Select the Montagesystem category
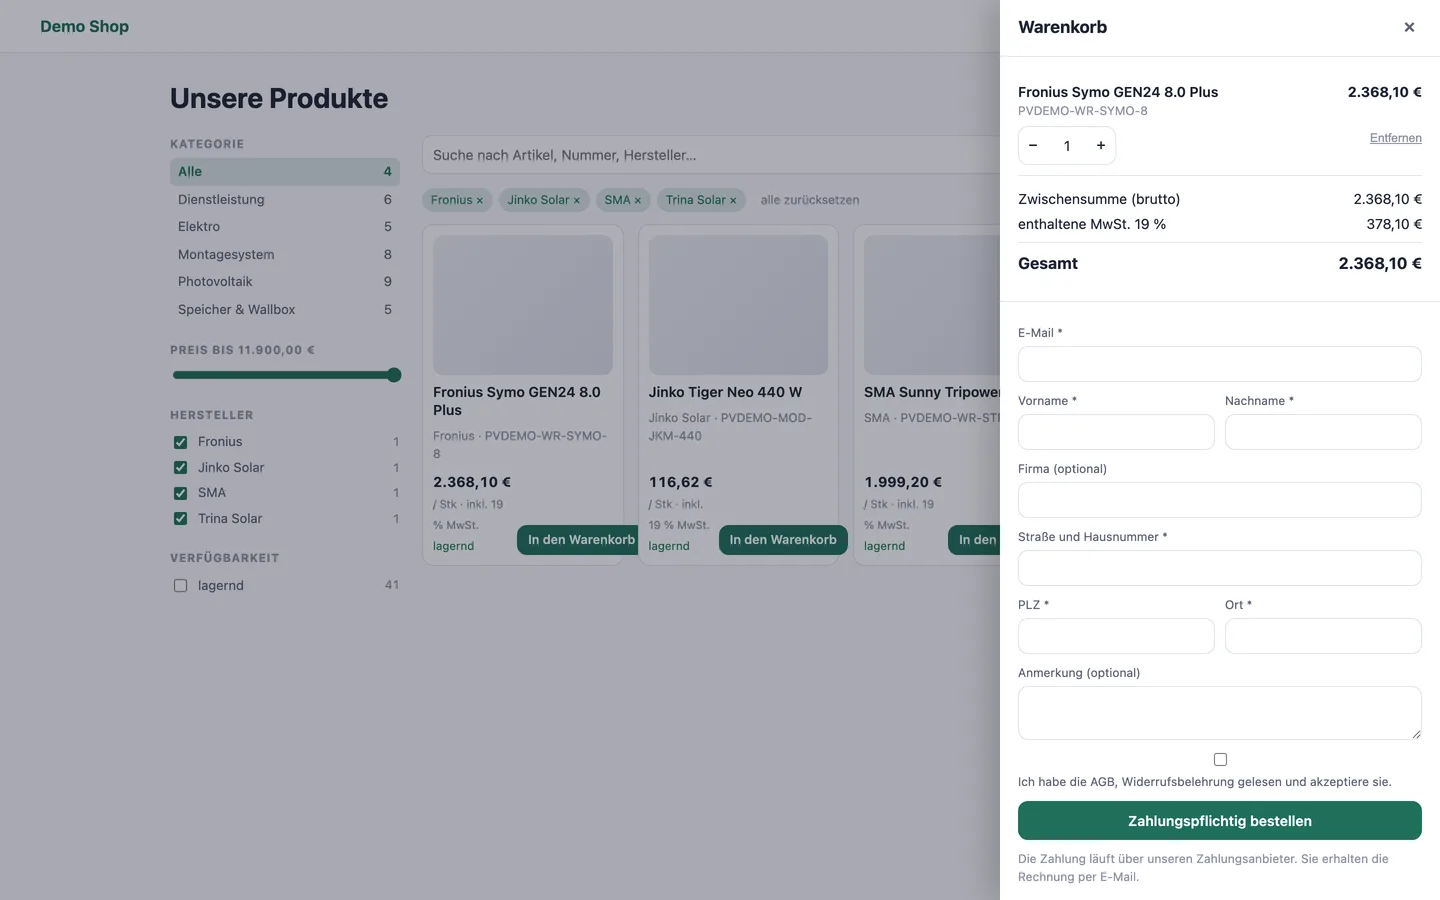Viewport: 1440px width, 900px height. pos(285,254)
